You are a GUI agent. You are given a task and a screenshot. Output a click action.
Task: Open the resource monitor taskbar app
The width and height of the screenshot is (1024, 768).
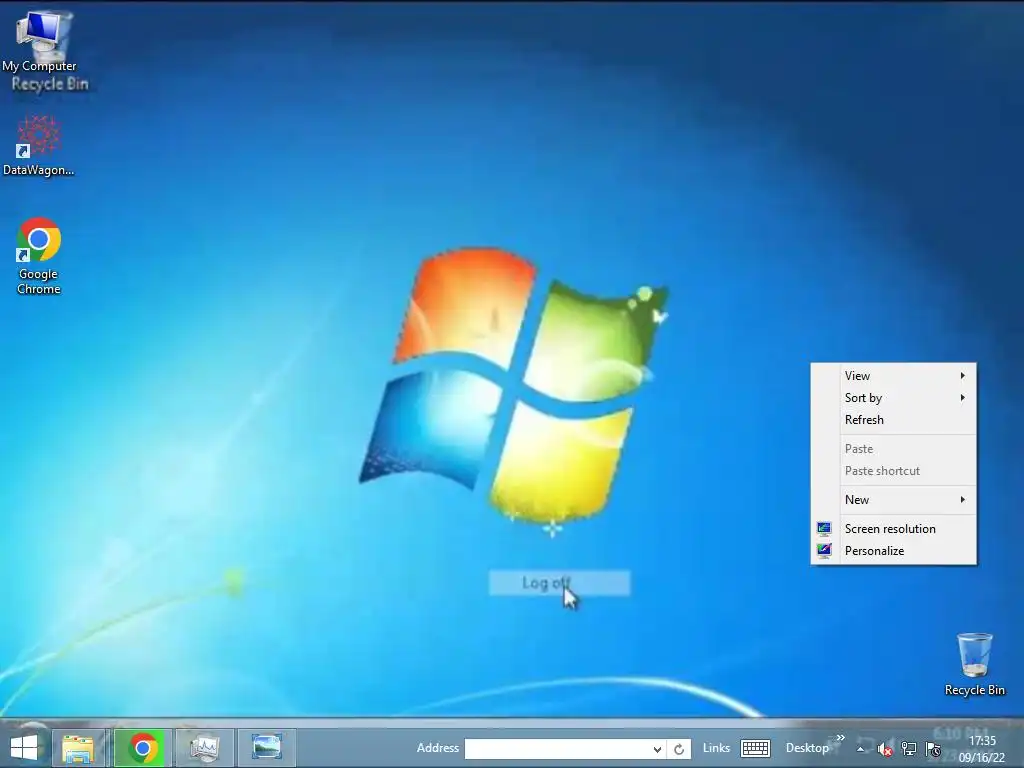pyautogui.click(x=204, y=748)
